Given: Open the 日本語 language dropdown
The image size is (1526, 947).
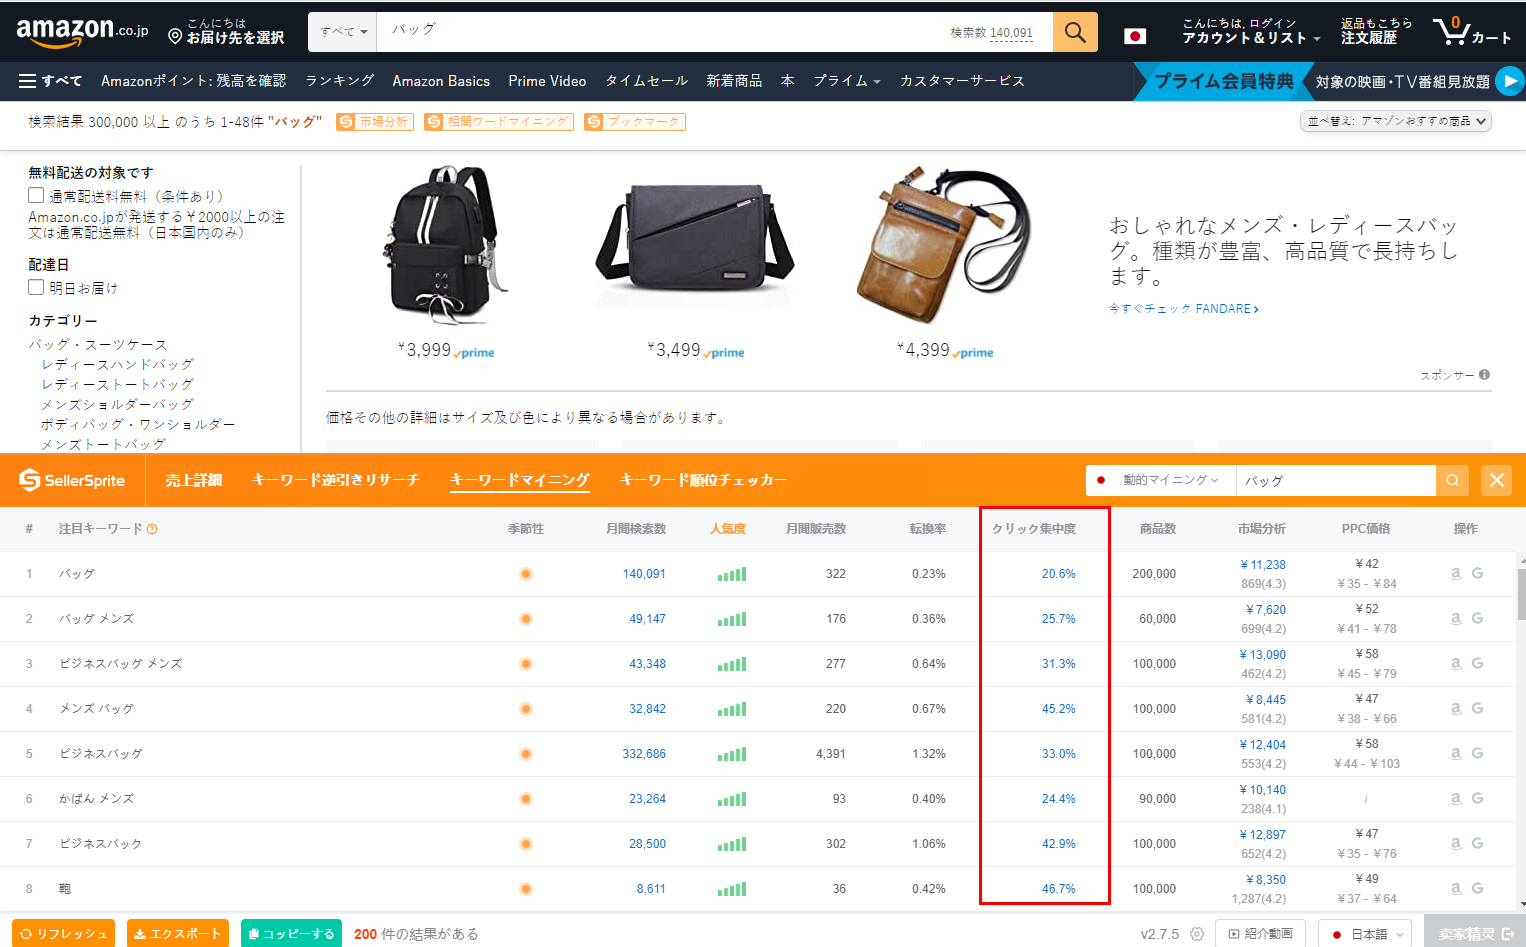Looking at the screenshot, I should click(x=1365, y=934).
